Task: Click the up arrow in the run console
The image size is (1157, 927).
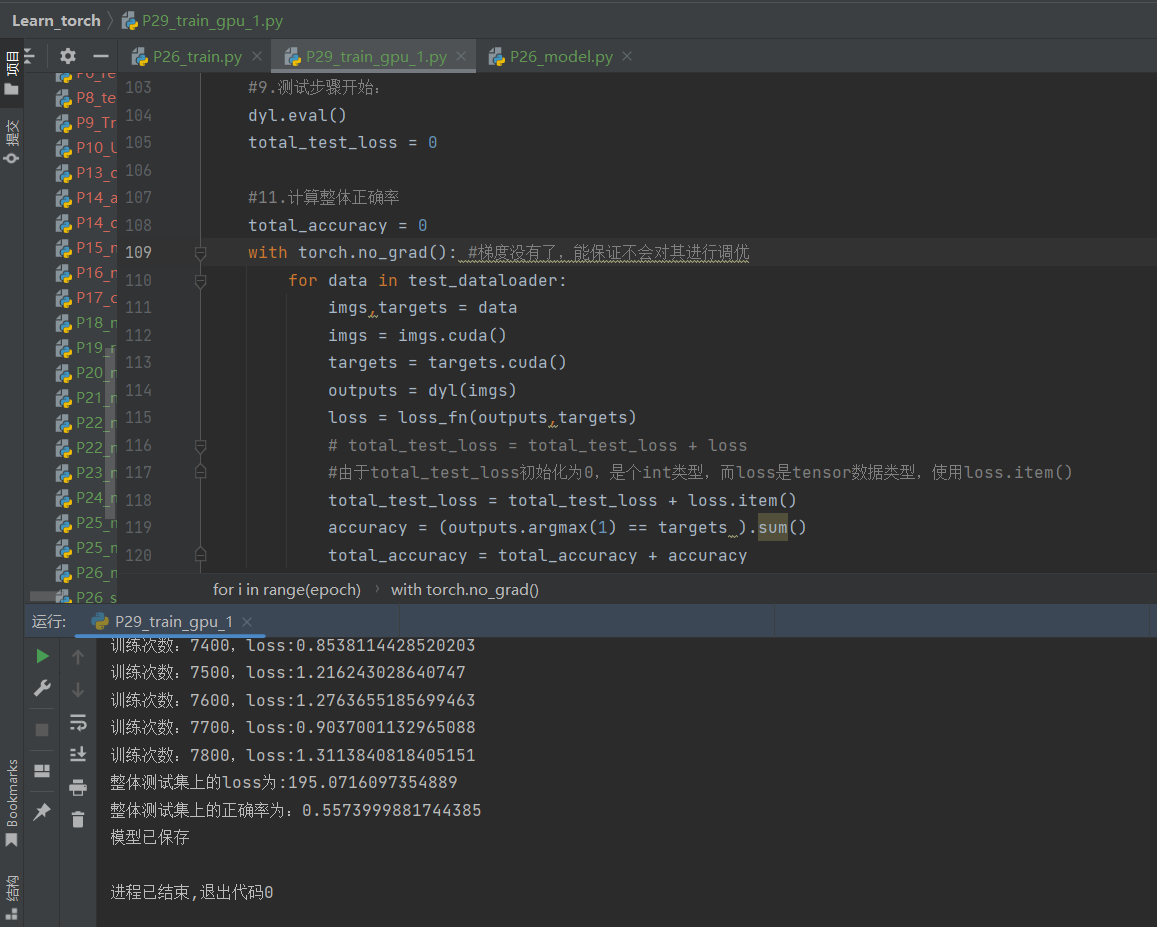Action: tap(78, 656)
